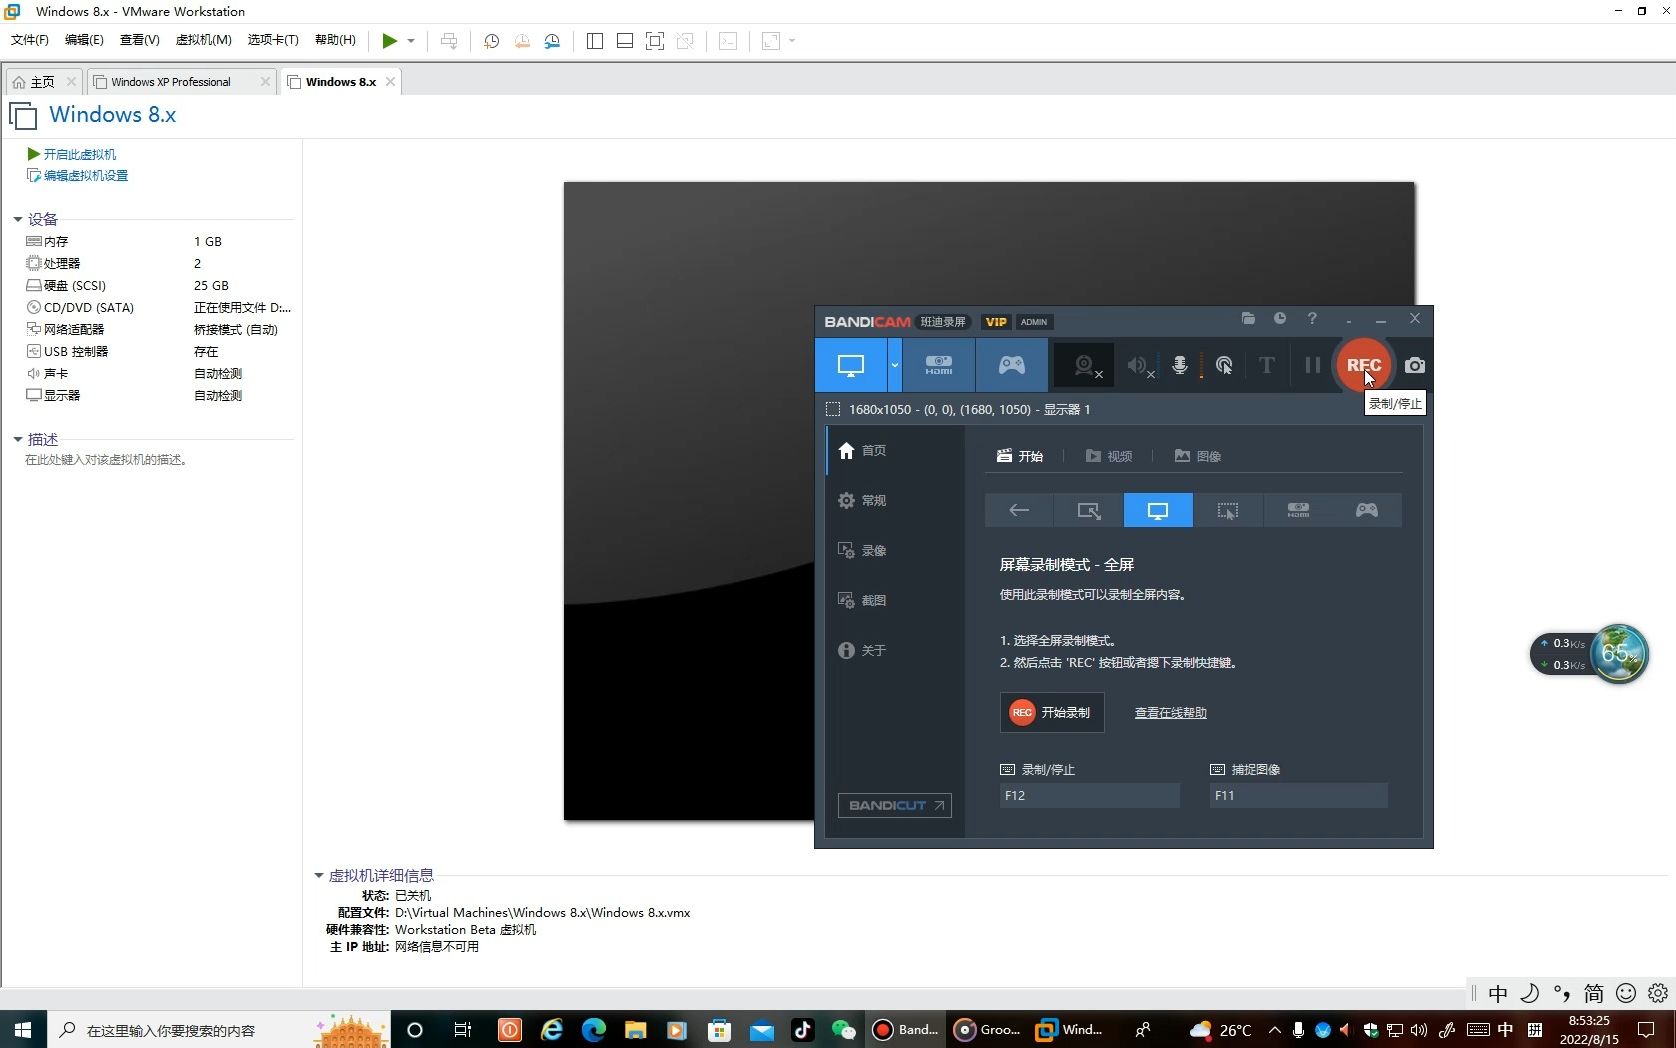The image size is (1676, 1048).
Task: Collapse the 虚拟机详细信息 section
Action: [x=319, y=875]
